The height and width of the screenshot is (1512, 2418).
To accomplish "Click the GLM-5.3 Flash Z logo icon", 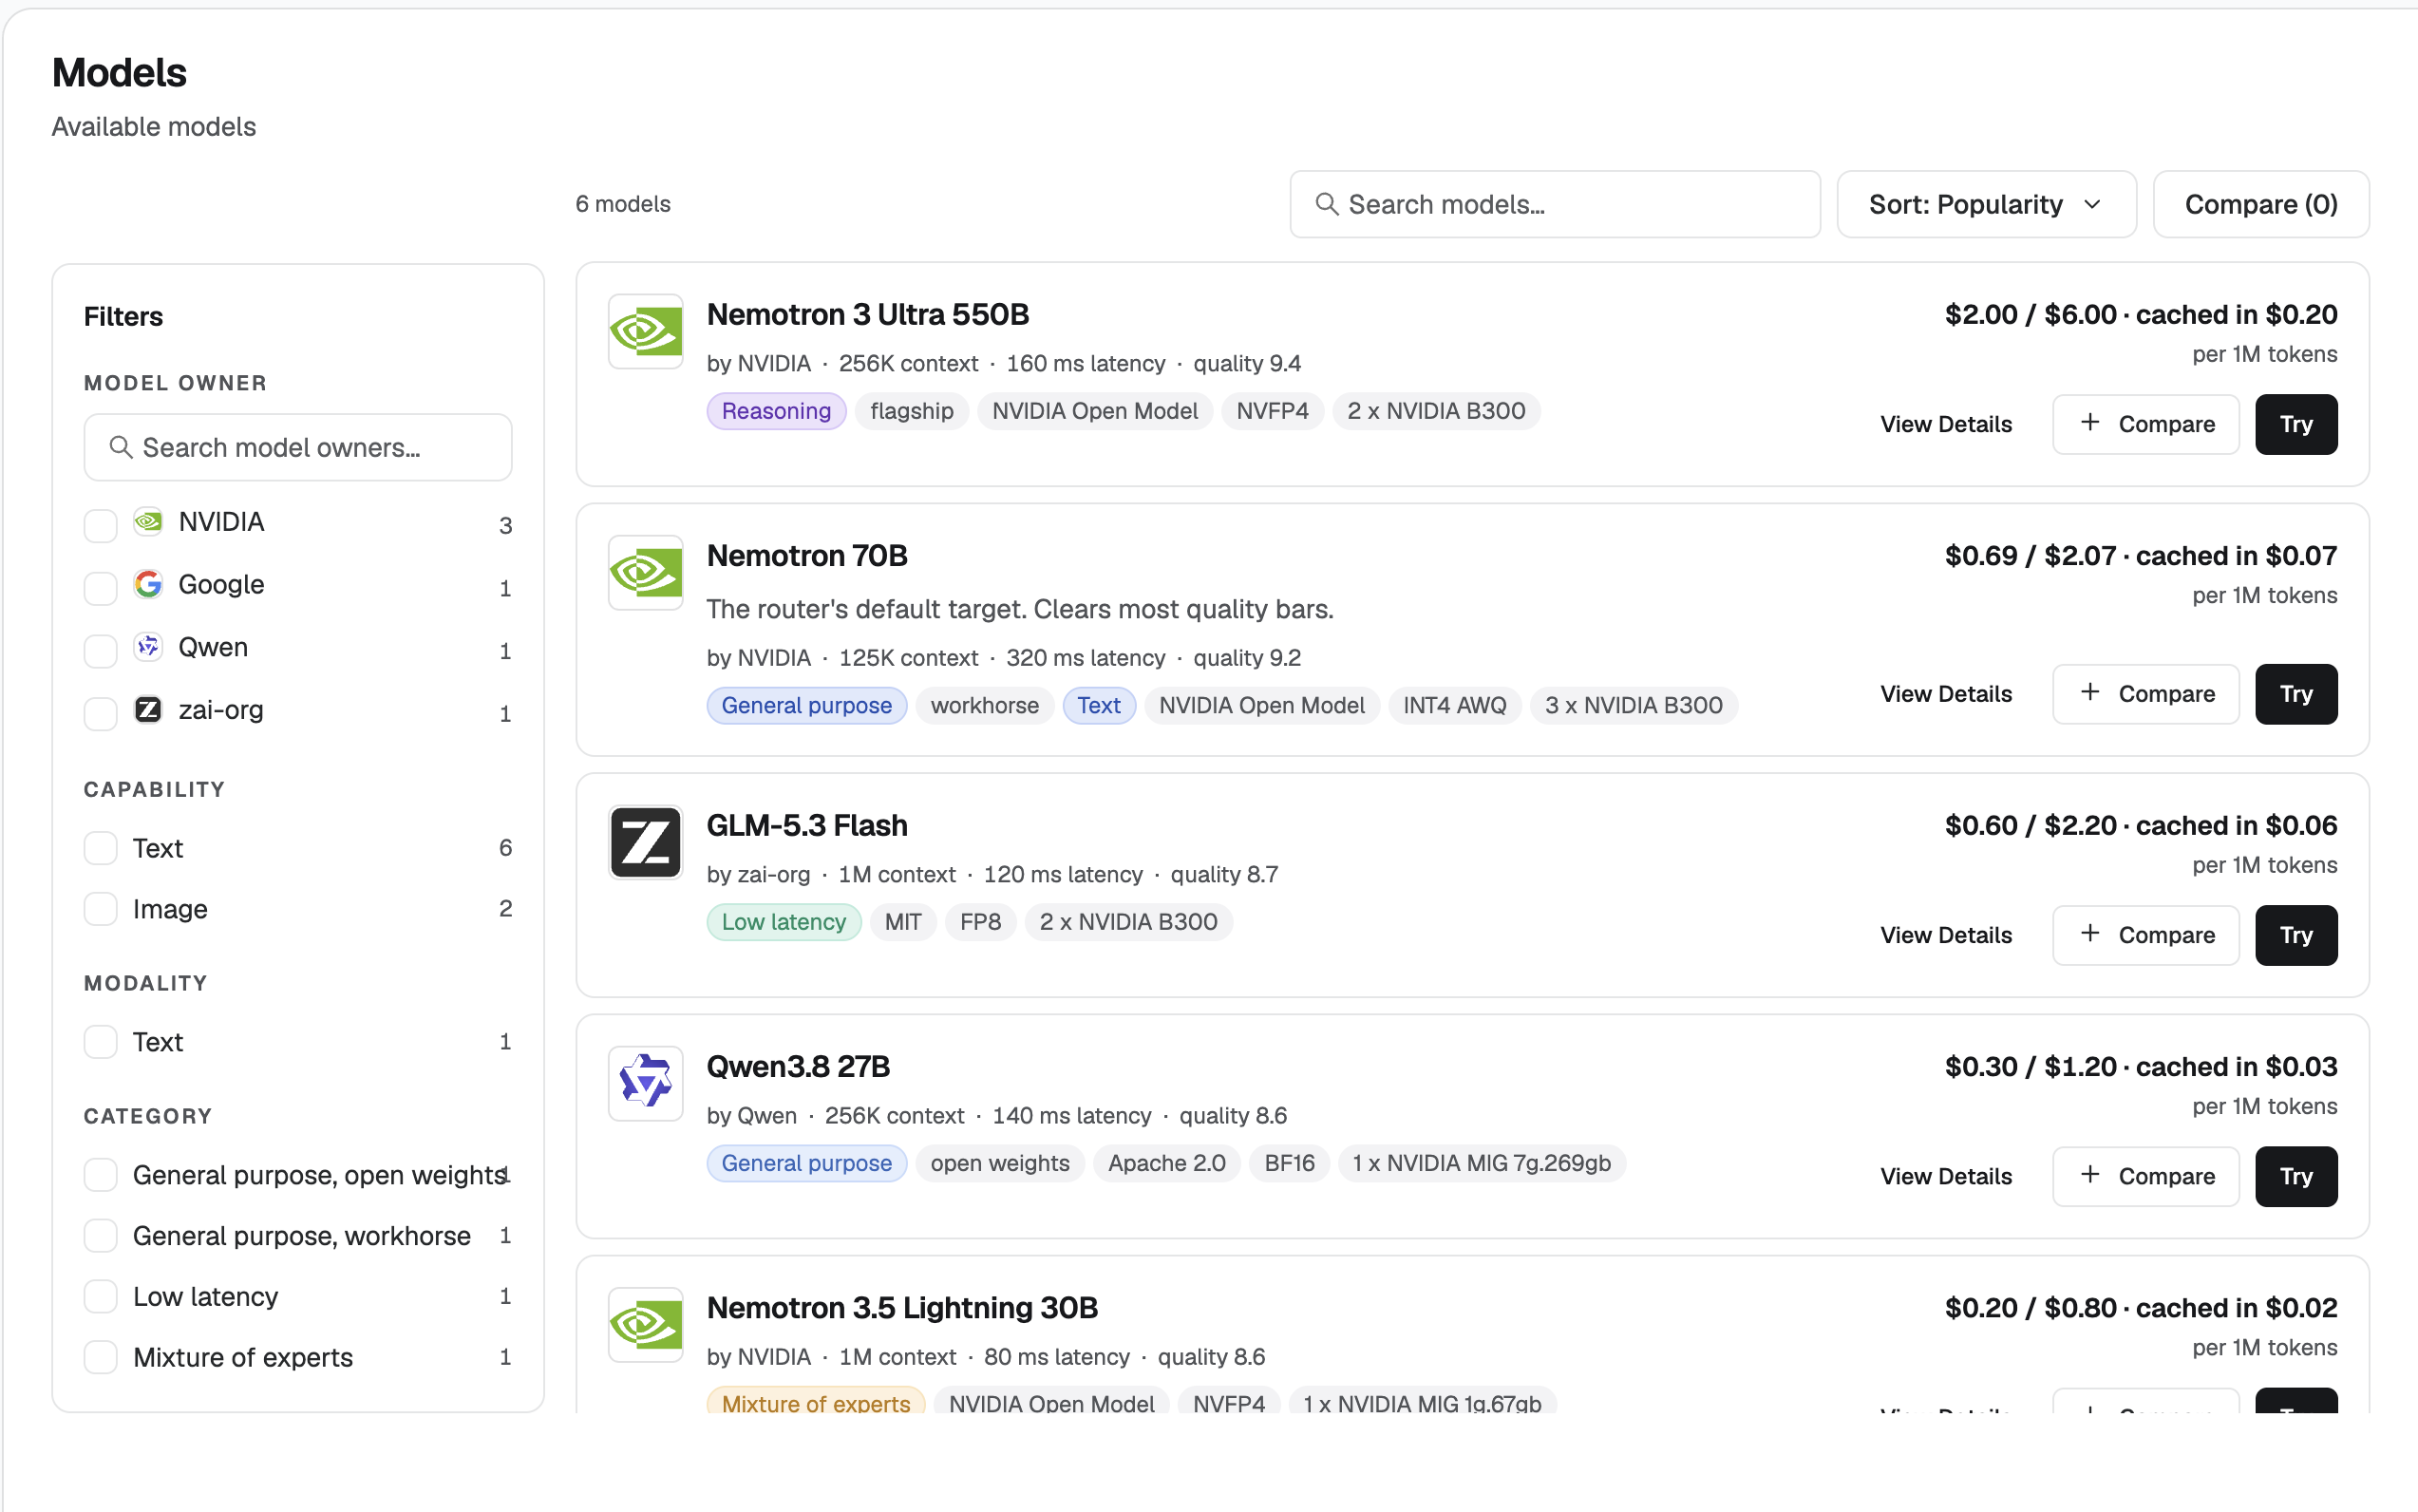I will [x=645, y=843].
